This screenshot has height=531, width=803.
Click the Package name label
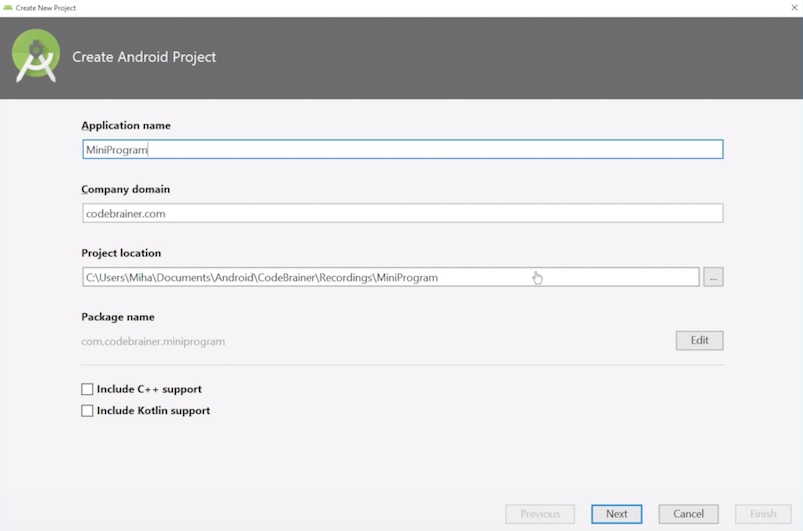118,317
